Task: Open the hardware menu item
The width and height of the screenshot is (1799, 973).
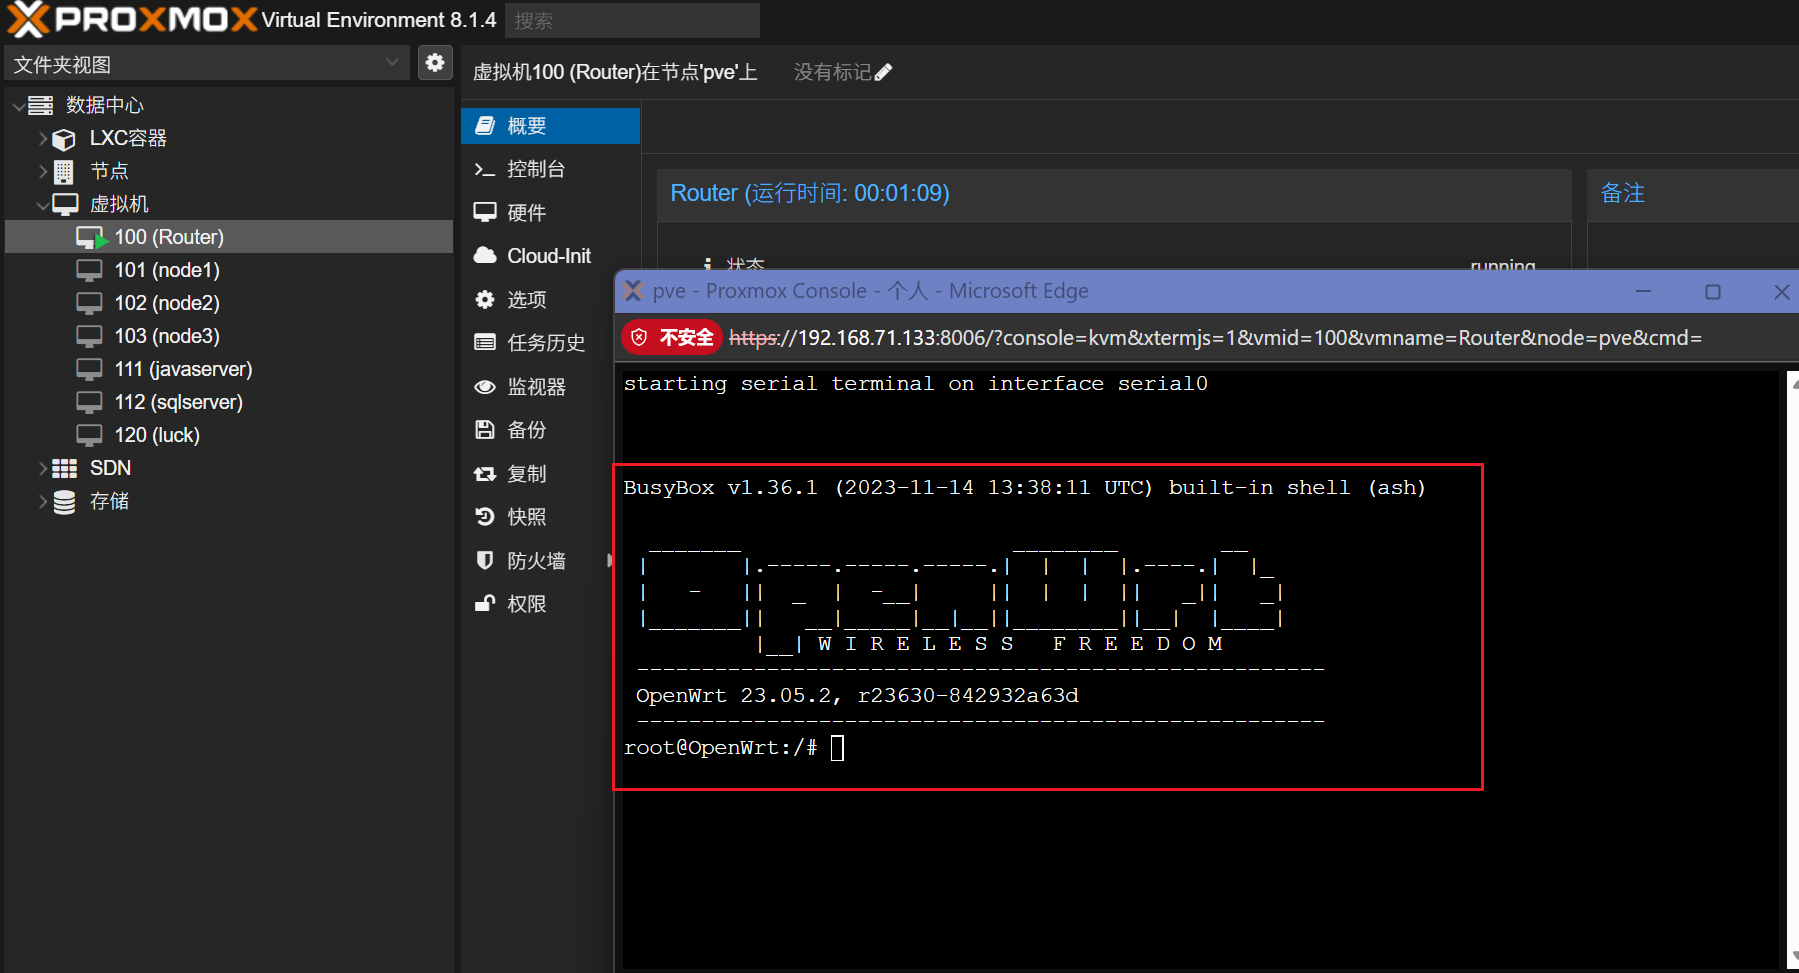Action: (526, 213)
